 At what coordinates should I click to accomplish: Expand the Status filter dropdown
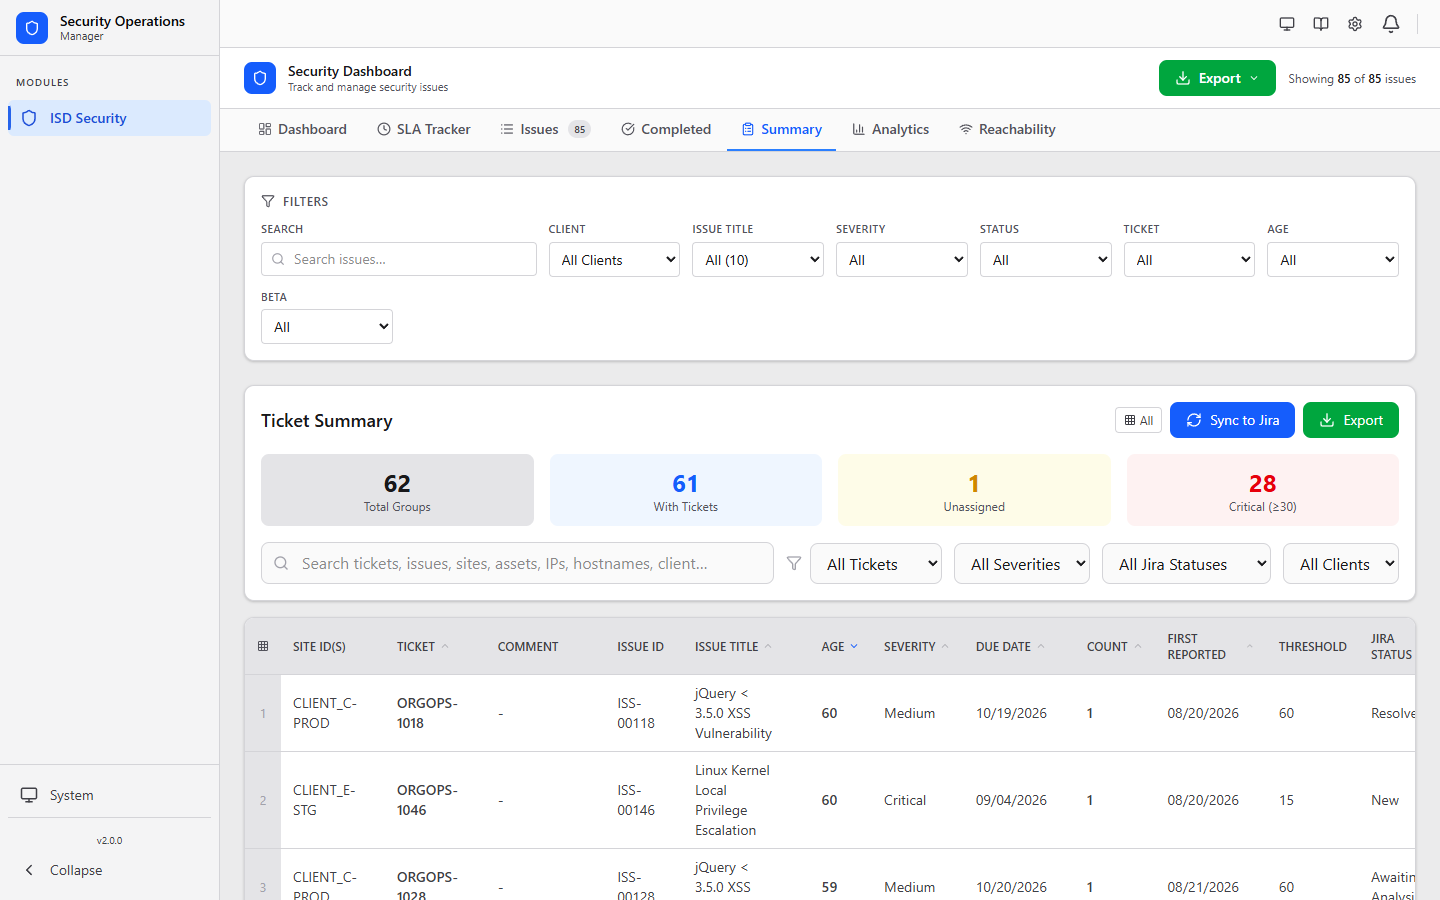click(1045, 260)
